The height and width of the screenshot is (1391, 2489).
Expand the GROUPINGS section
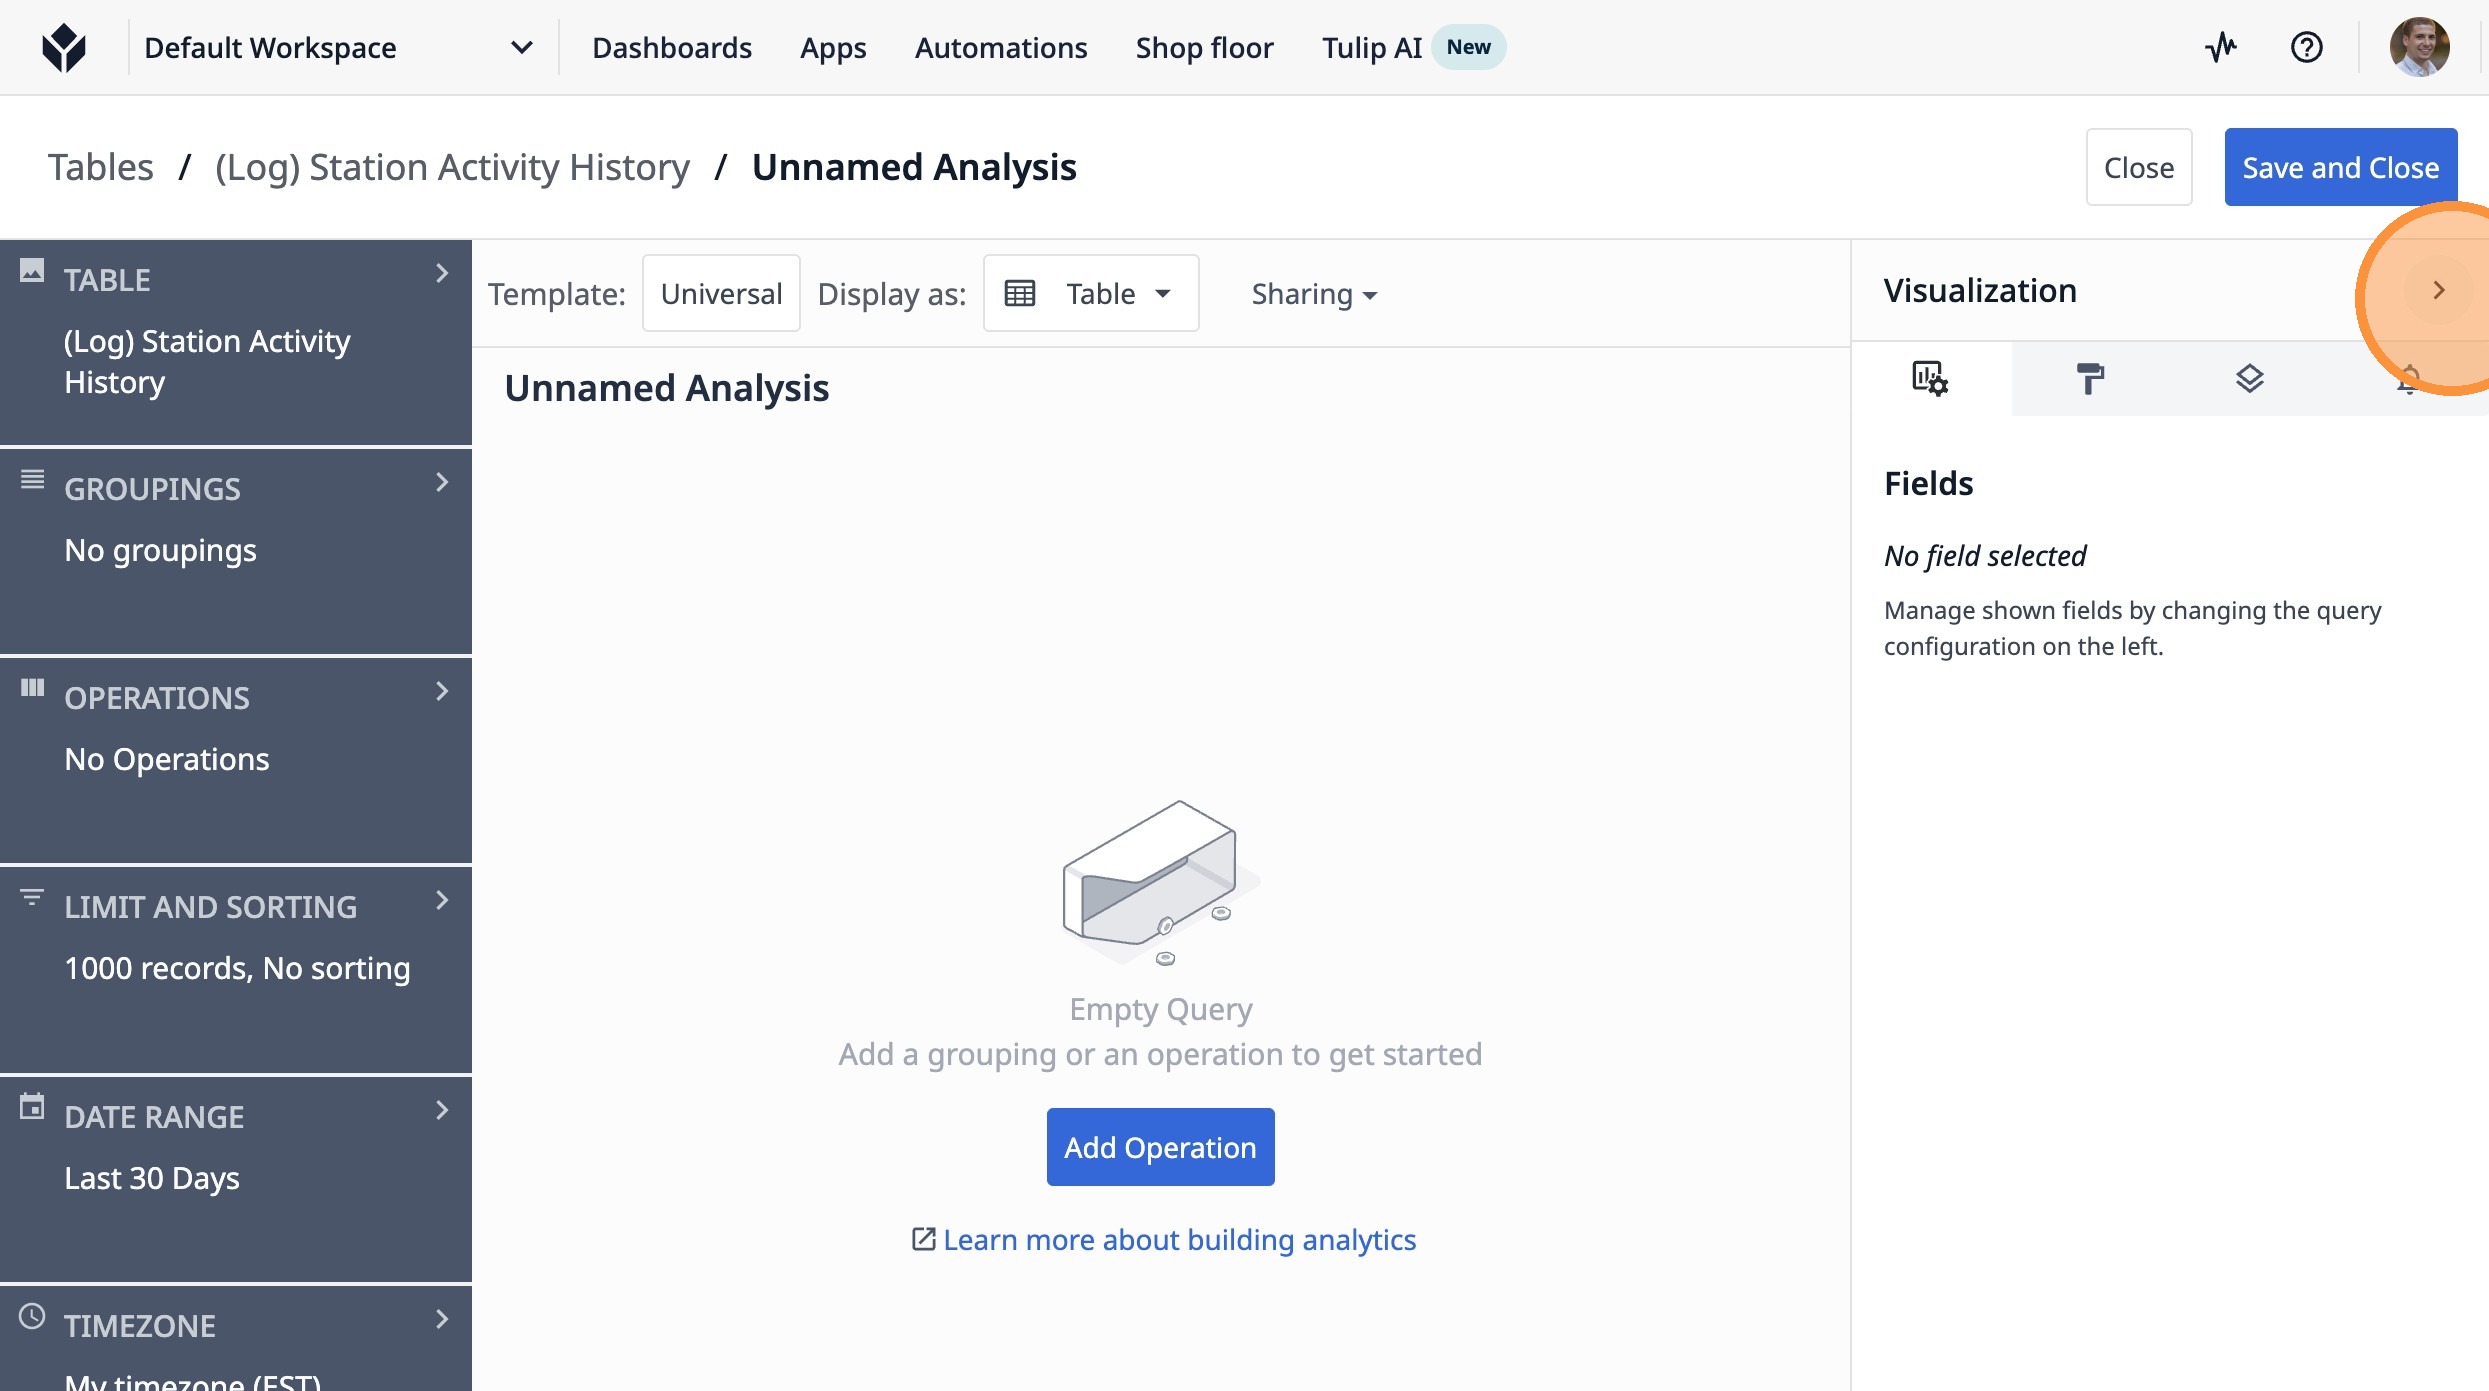tap(441, 483)
